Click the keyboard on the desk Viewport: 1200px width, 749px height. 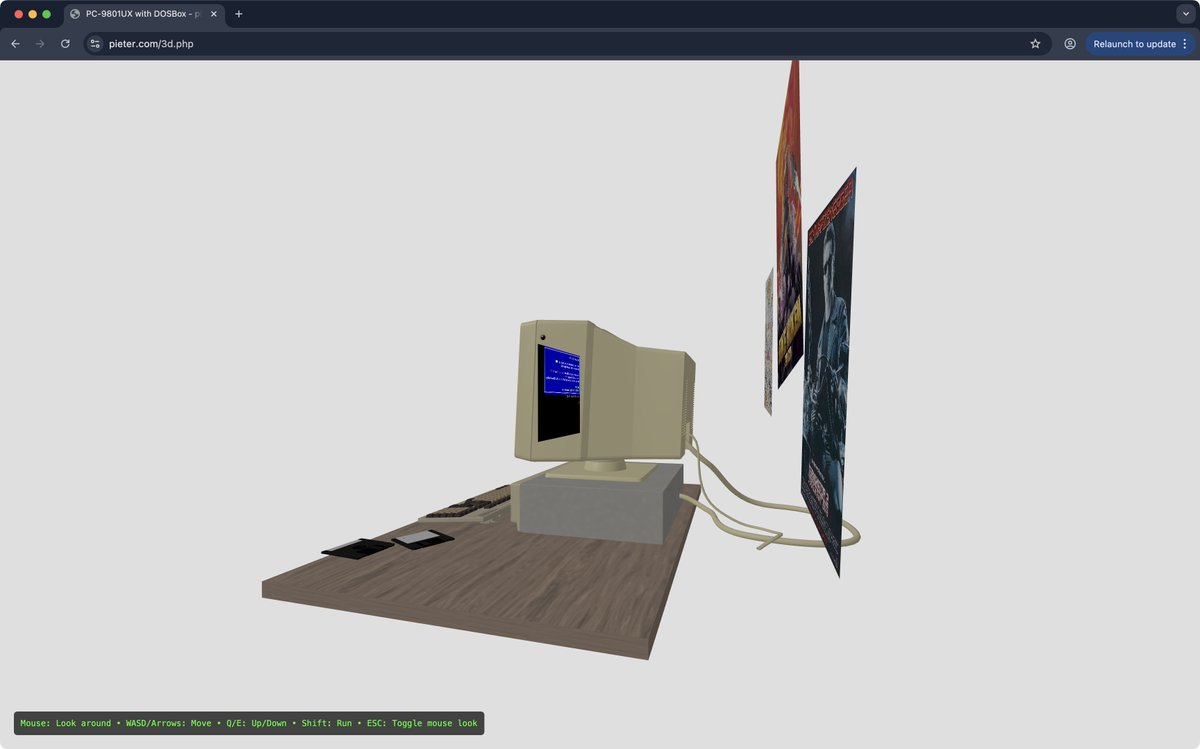pos(467,505)
